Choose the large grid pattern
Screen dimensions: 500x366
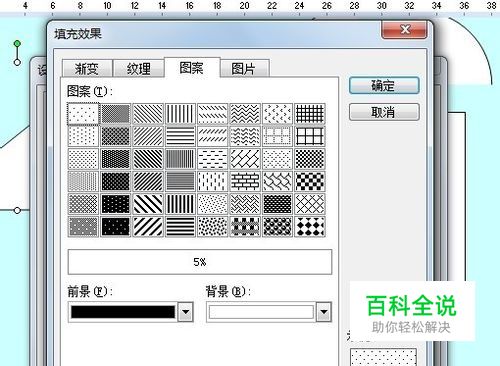pos(310,136)
